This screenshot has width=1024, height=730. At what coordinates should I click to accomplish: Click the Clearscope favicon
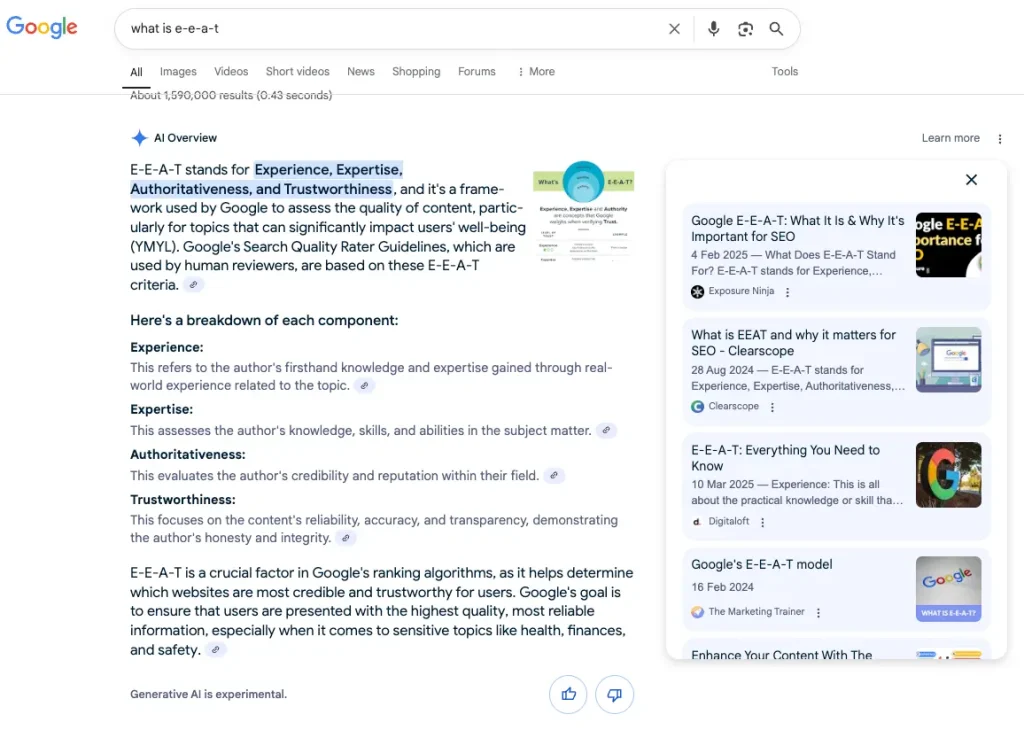tap(697, 406)
